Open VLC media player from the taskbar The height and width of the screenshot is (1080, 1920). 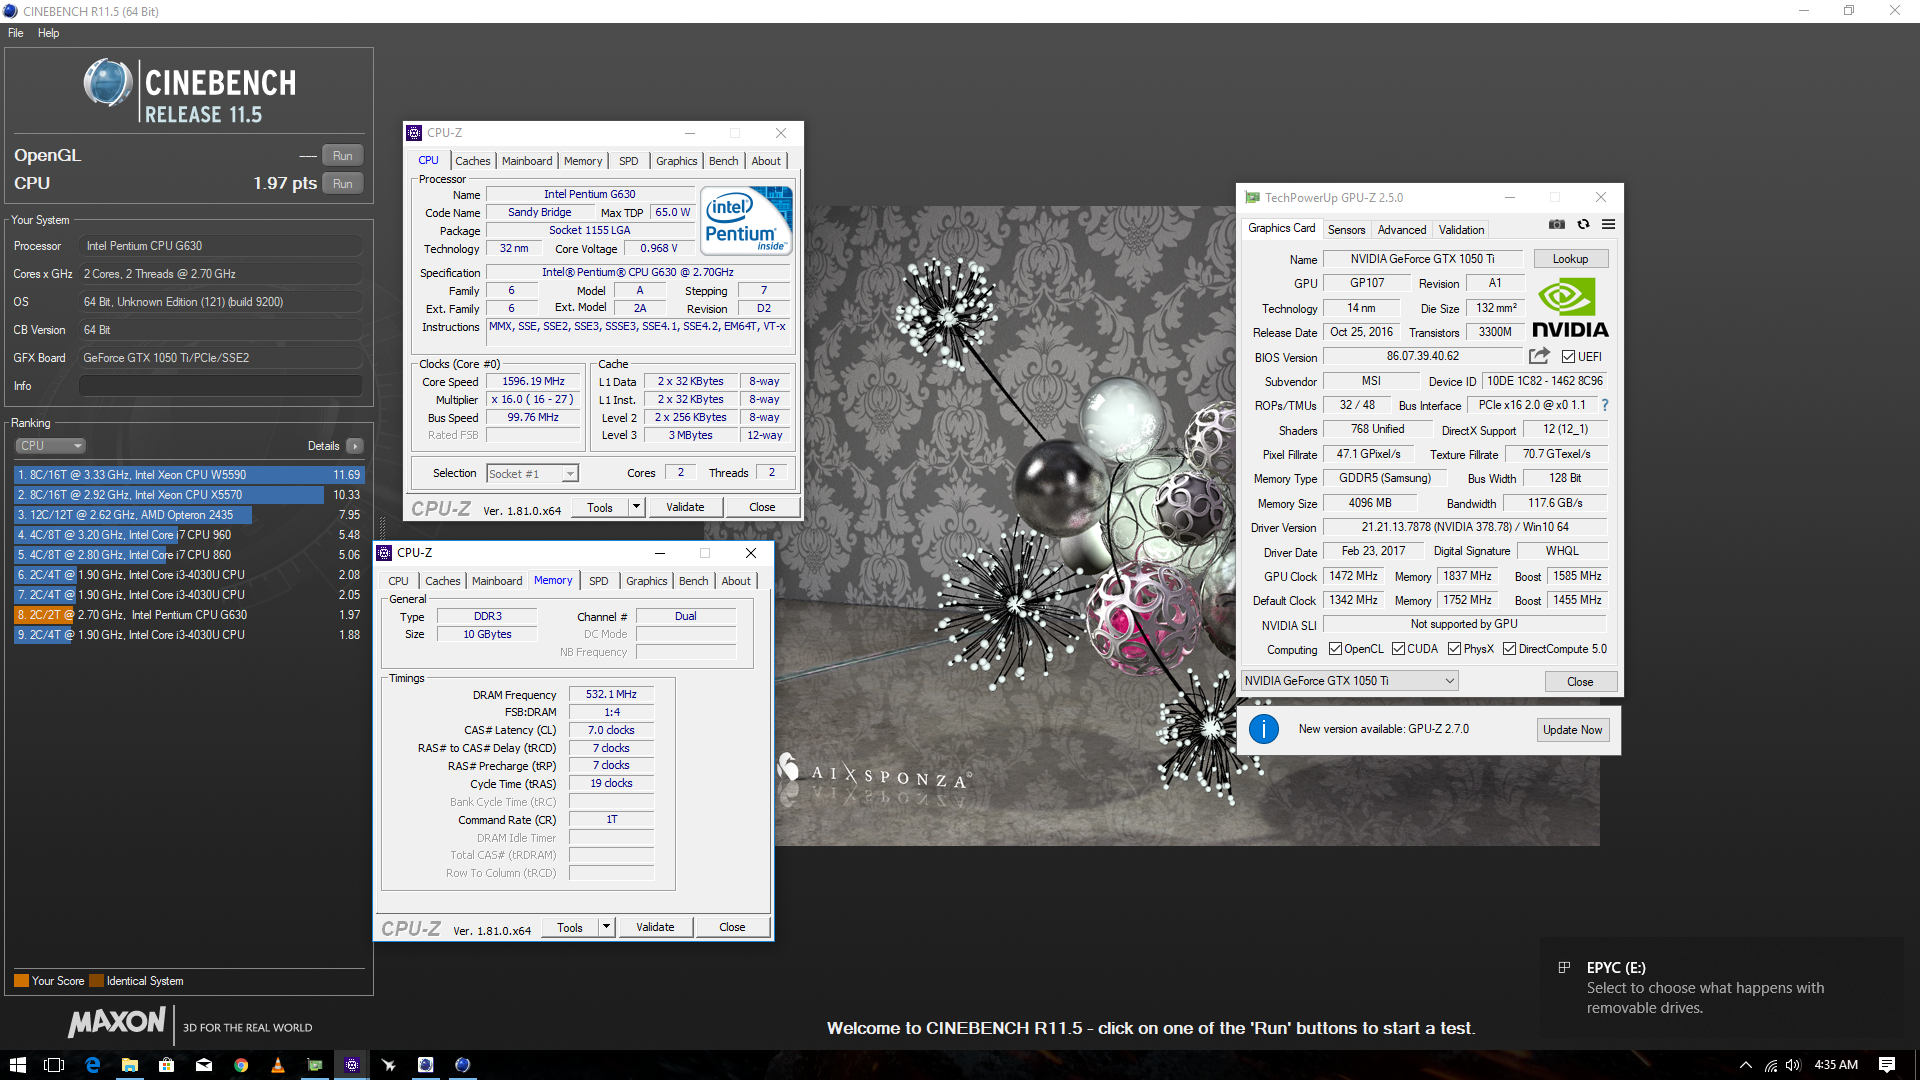point(278,1065)
